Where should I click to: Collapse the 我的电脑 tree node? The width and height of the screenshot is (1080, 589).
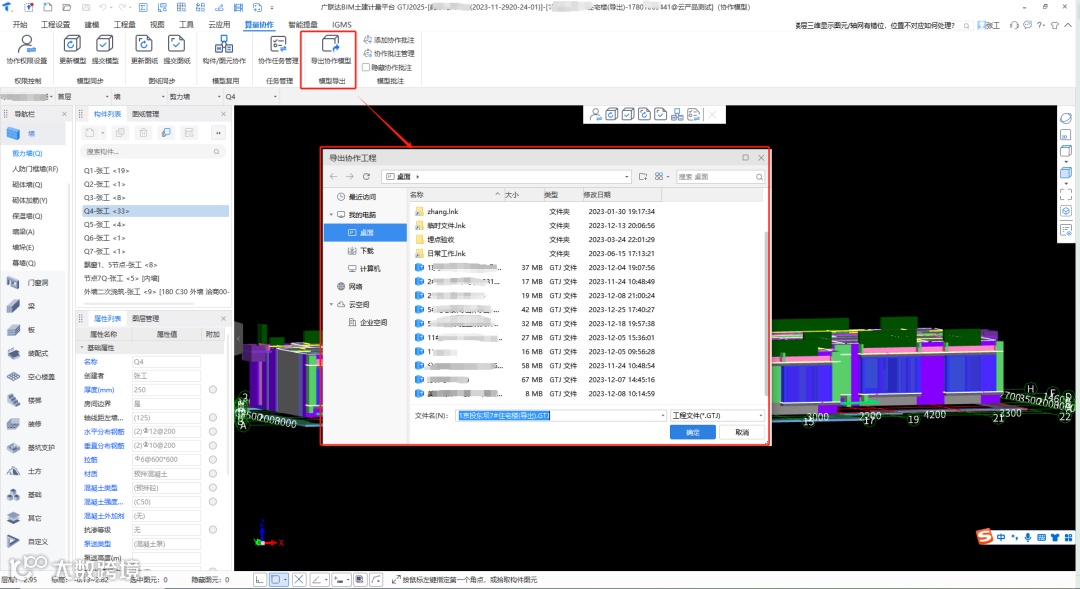(331, 215)
